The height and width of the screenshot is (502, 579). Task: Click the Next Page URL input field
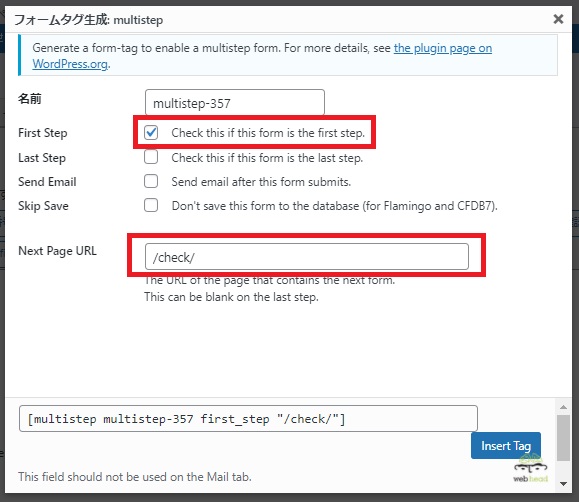307,257
